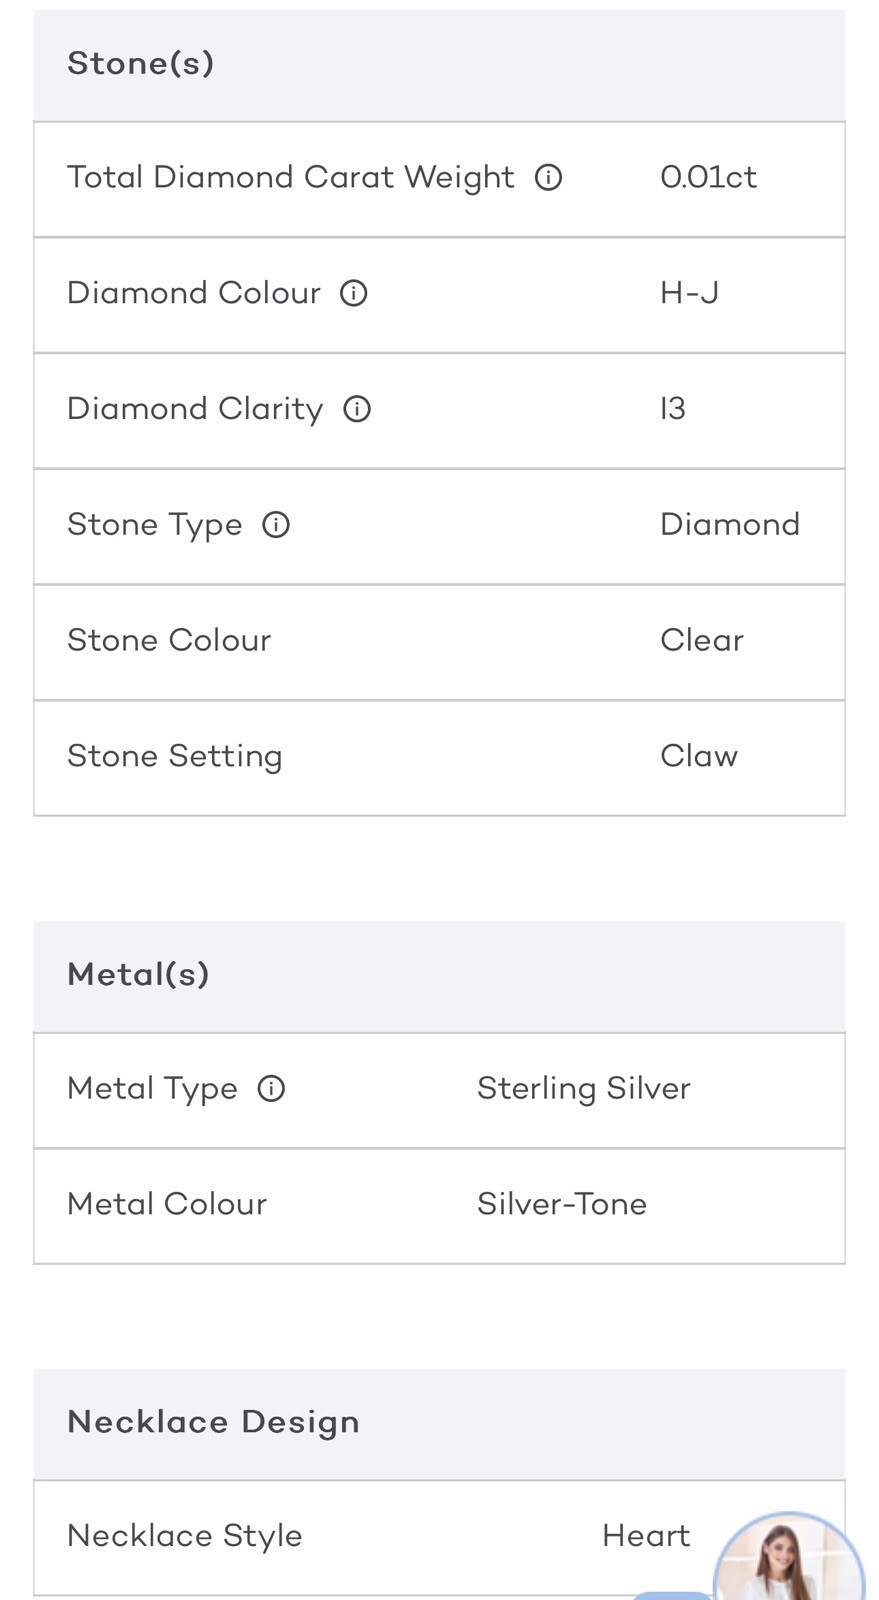Tap the Diamond Colour info icon
879x1600 pixels.
354,293
